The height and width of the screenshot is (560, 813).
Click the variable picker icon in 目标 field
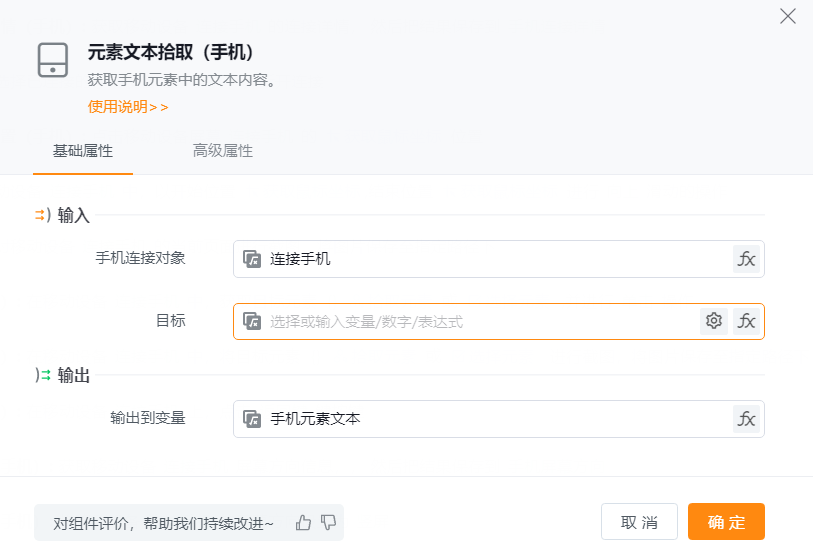252,321
